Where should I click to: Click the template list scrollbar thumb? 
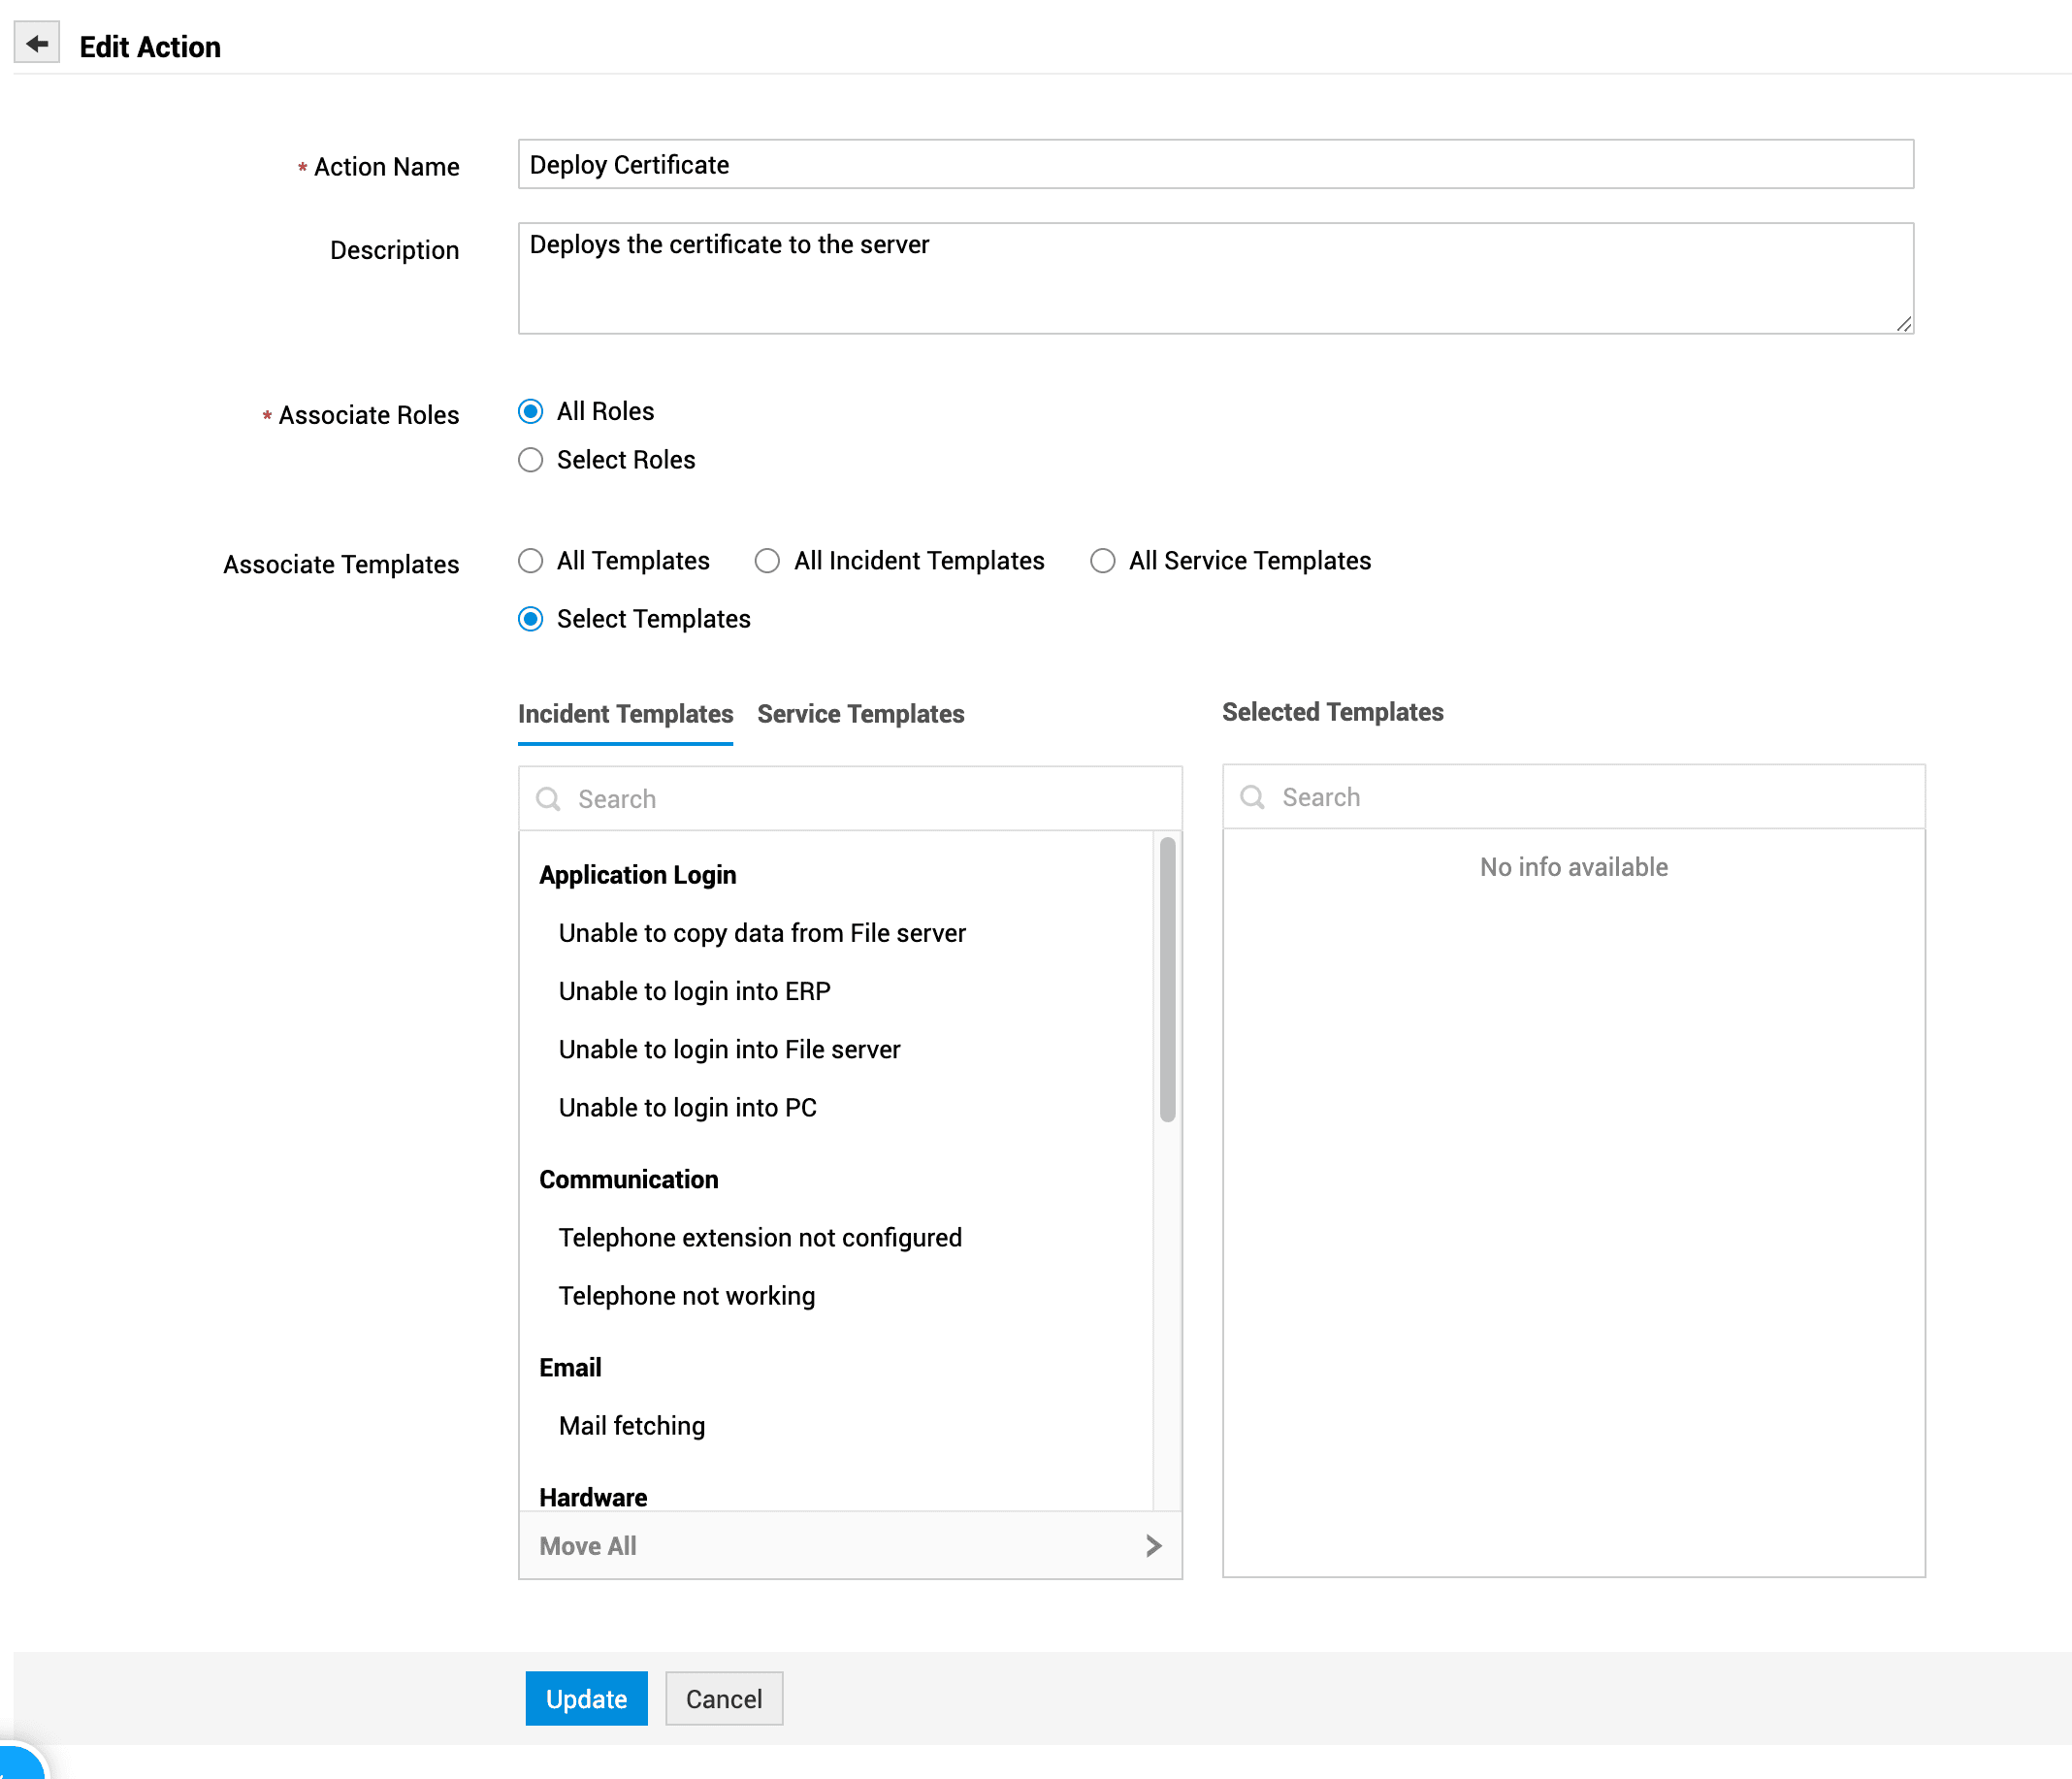coord(1167,980)
